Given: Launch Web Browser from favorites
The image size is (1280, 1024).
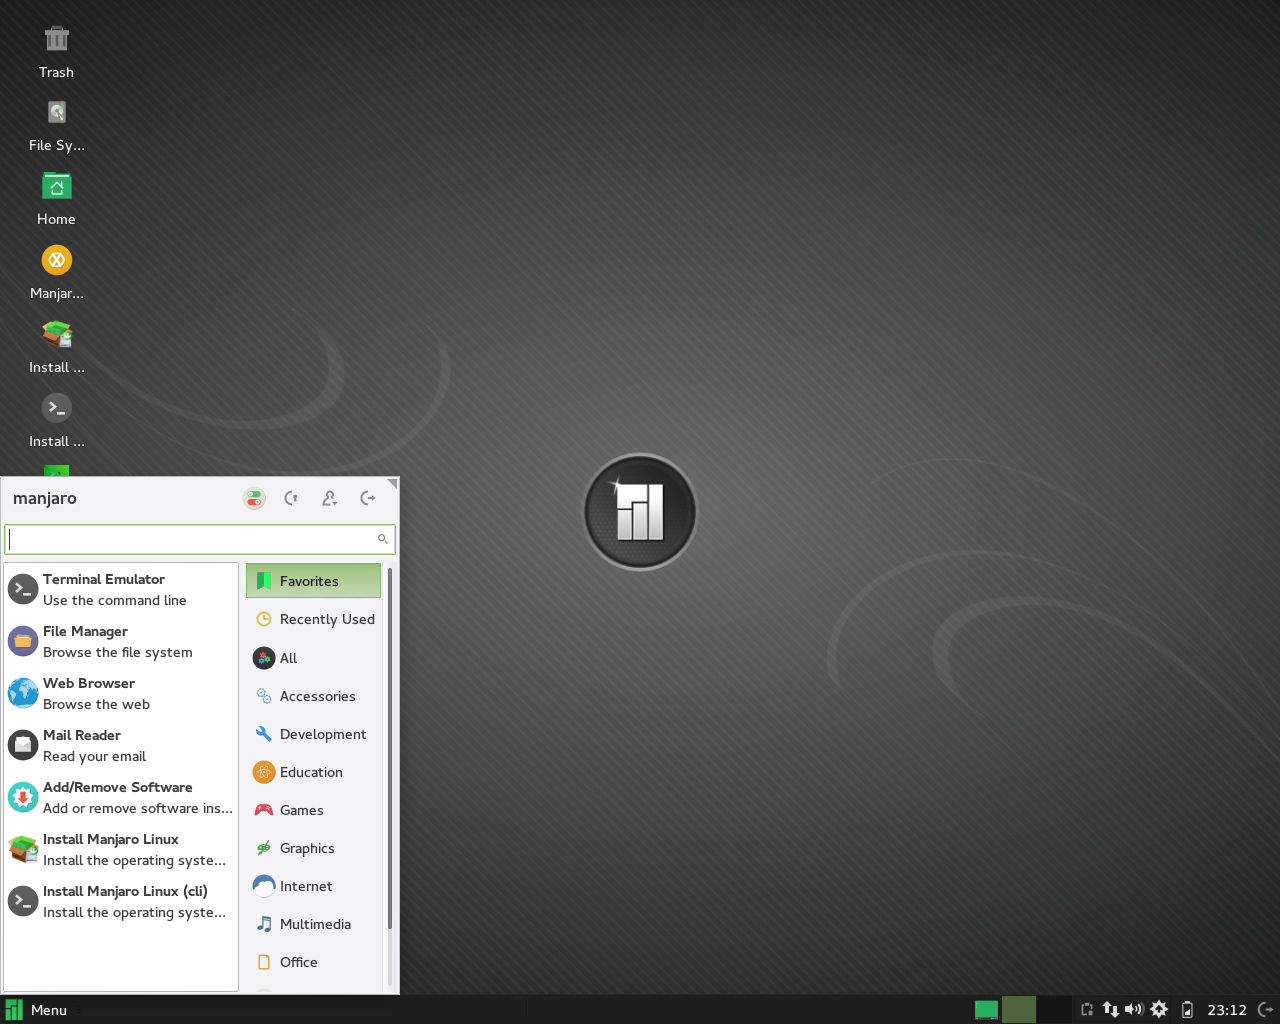Looking at the screenshot, I should click(121, 693).
